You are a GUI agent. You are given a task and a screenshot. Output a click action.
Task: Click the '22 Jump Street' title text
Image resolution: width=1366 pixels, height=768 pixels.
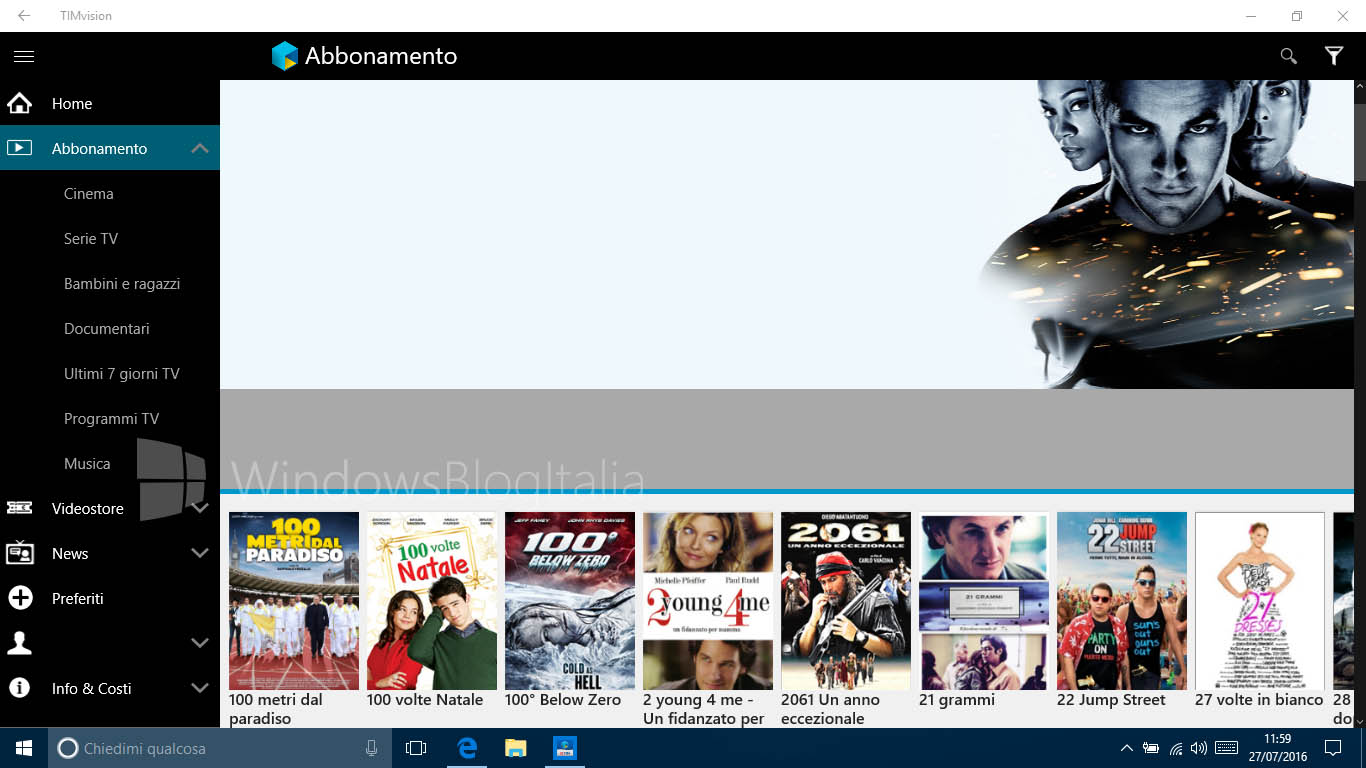[1111, 700]
